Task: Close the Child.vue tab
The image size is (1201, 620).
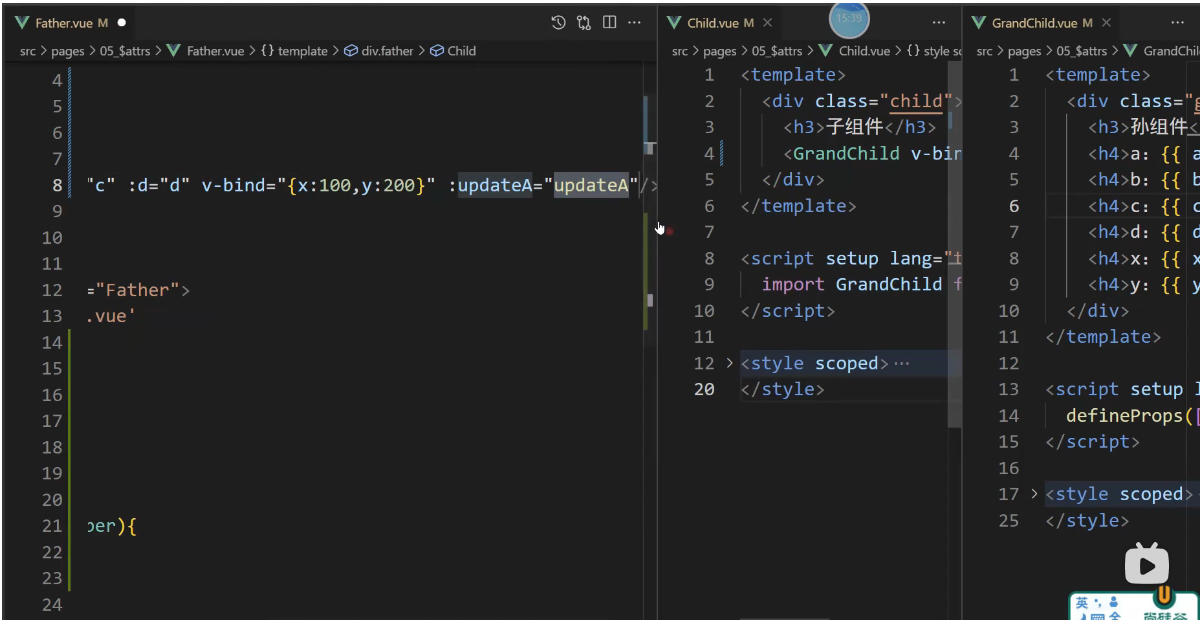Action: tap(767, 22)
